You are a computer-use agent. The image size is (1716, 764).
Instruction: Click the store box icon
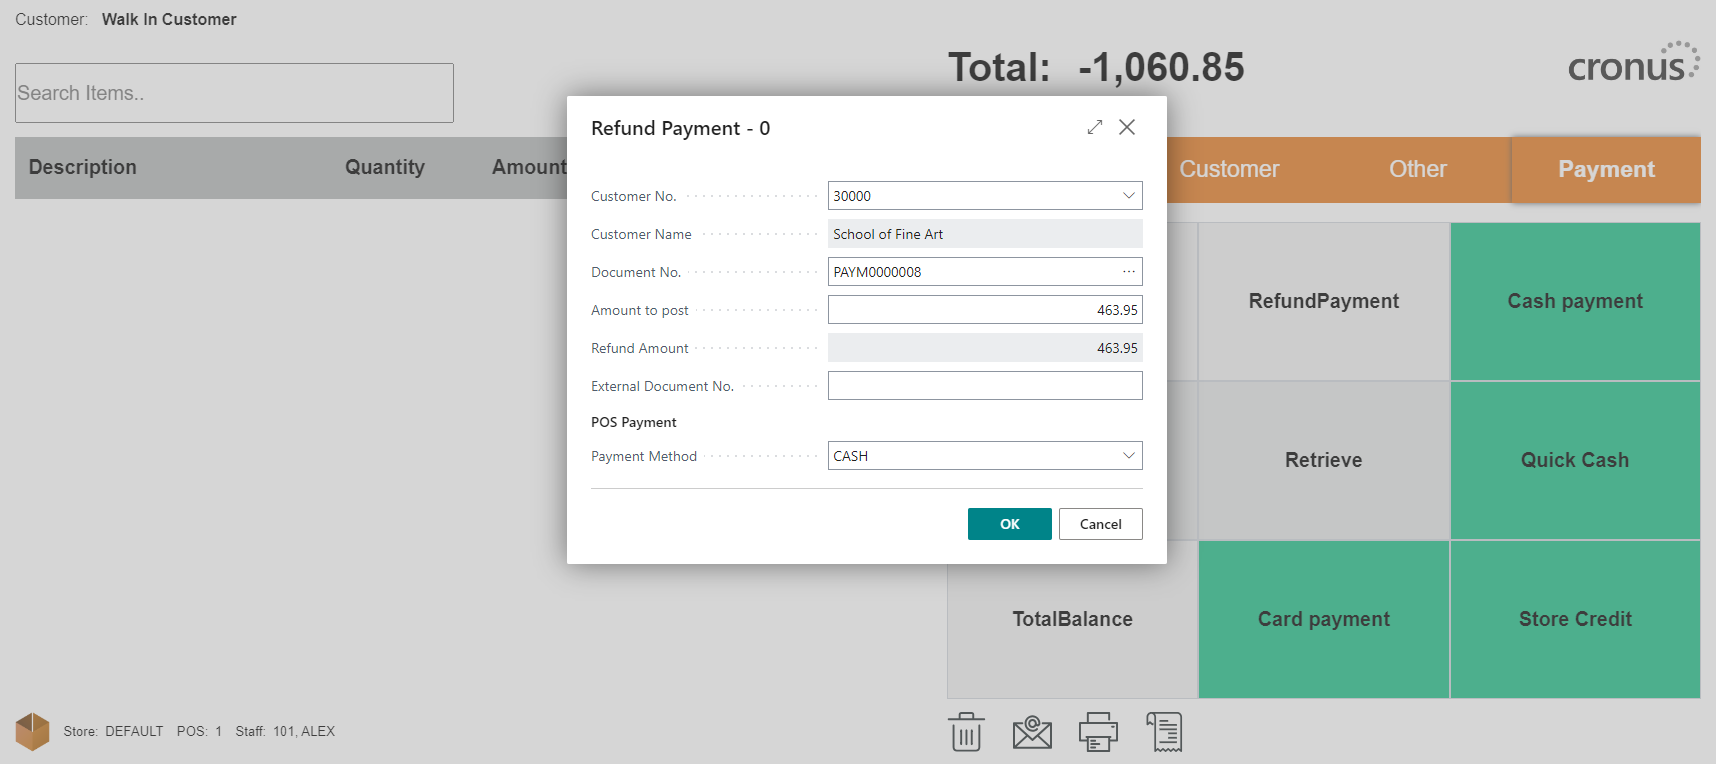(32, 731)
